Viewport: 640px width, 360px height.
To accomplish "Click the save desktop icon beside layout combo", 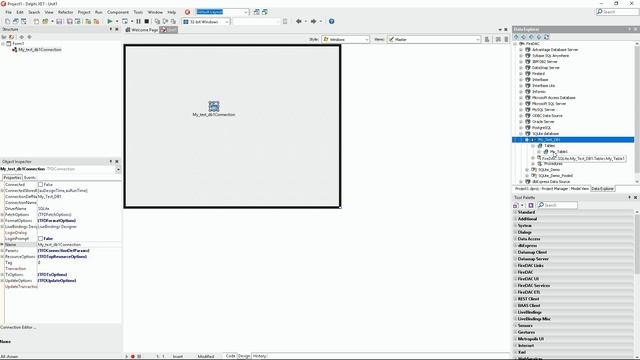I will (x=256, y=12).
